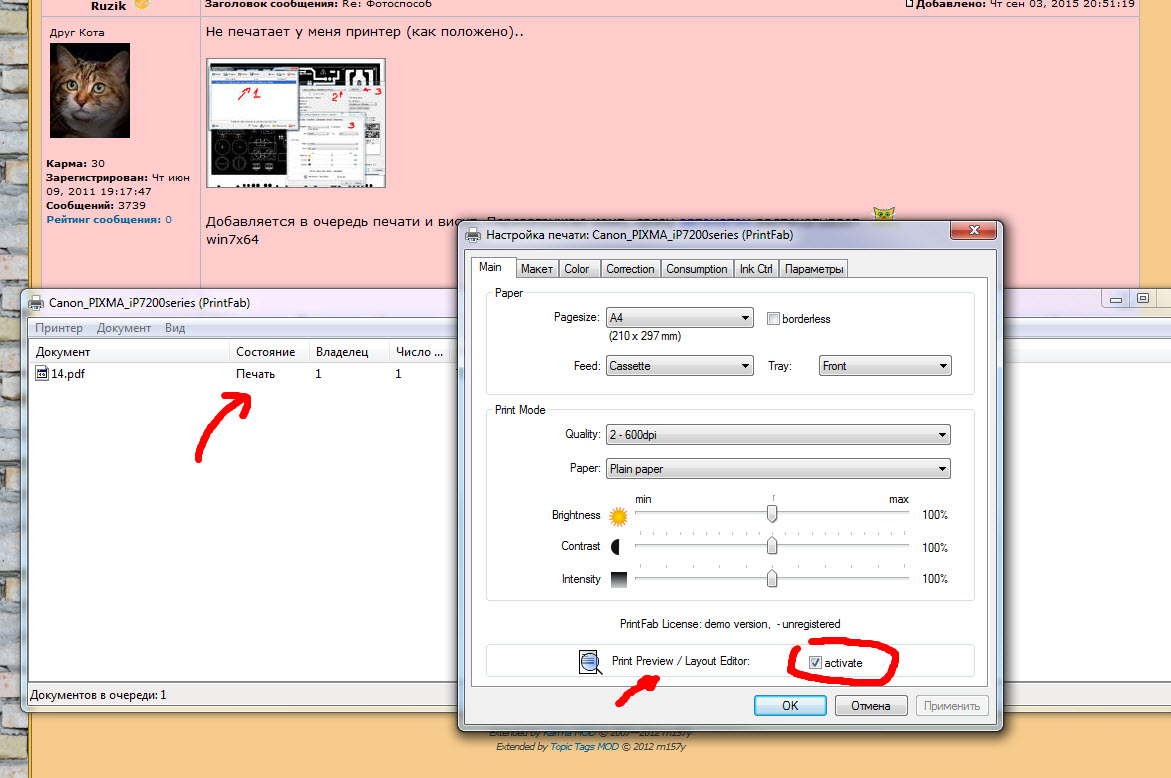1171x778 pixels.
Task: Uncheck the activate Print Preview checkbox
Action: [x=816, y=663]
